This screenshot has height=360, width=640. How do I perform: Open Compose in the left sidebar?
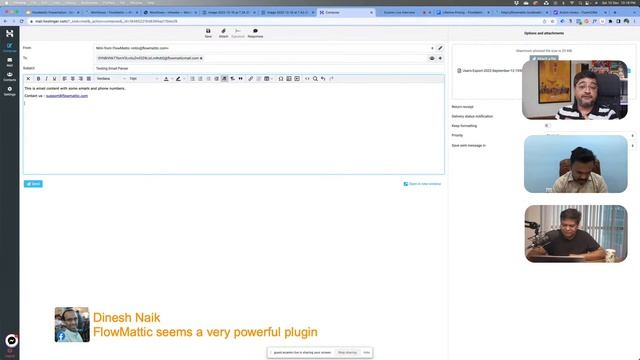coord(9,47)
